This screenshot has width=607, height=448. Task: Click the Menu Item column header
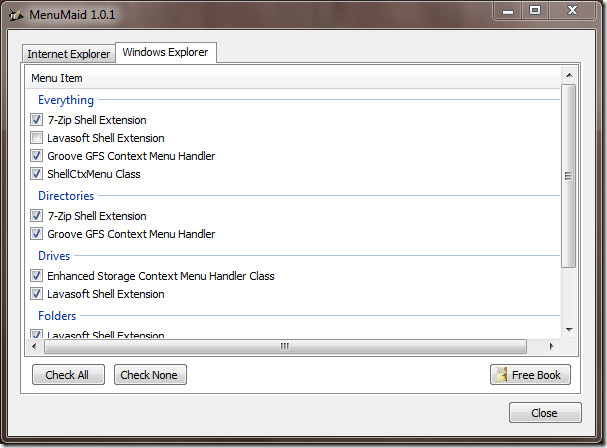click(x=293, y=78)
